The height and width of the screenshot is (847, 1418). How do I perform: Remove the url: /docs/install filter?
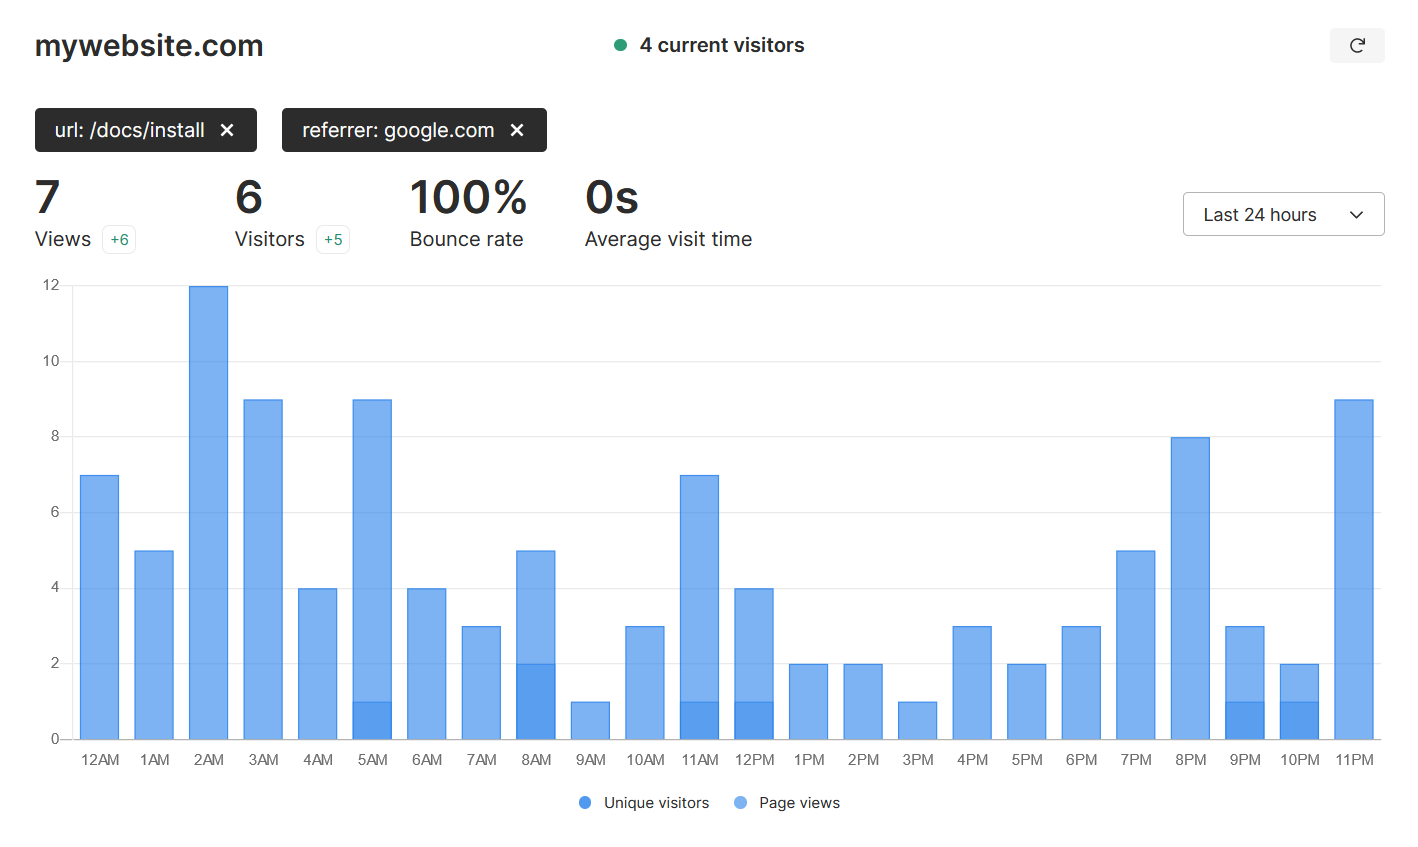[x=227, y=130]
